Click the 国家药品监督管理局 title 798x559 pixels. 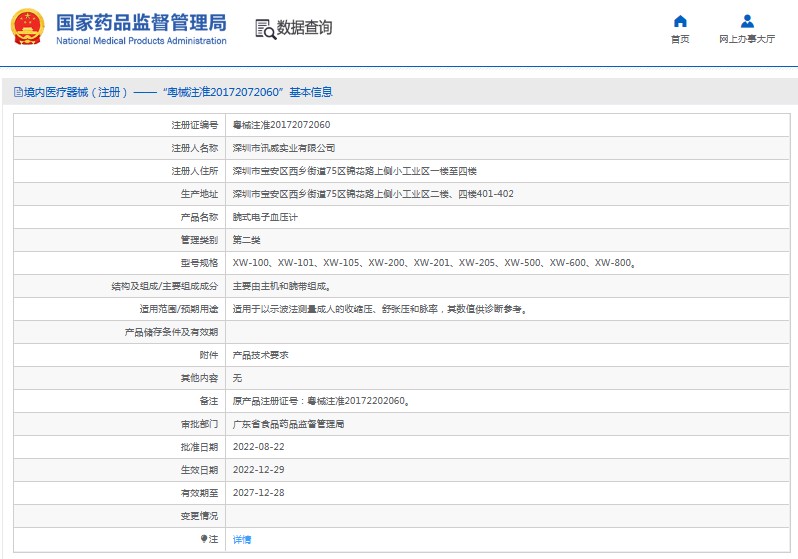[x=141, y=23]
